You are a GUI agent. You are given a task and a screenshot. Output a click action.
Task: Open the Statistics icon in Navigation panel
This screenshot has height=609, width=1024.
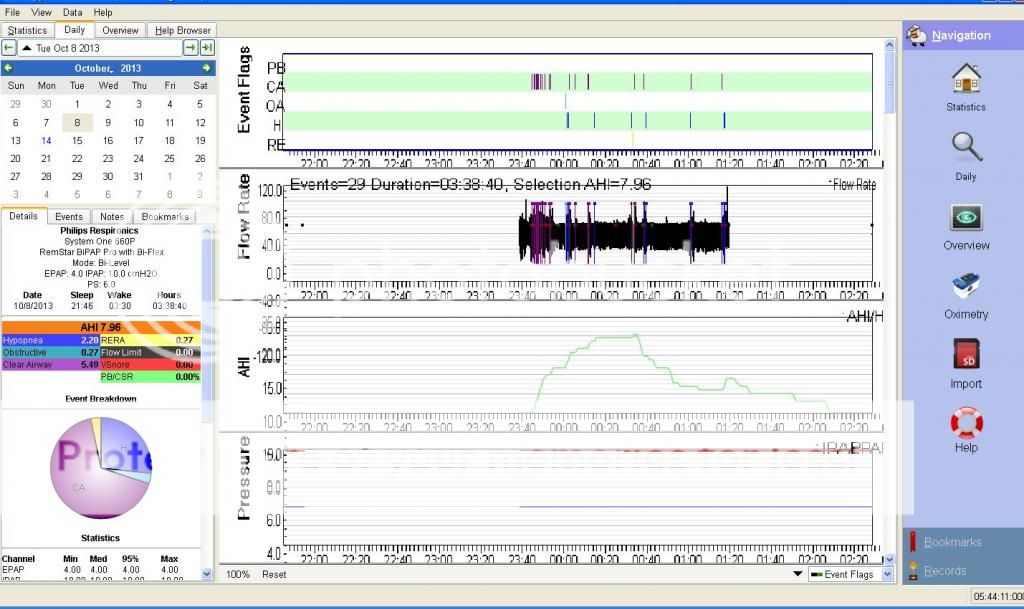tap(965, 80)
